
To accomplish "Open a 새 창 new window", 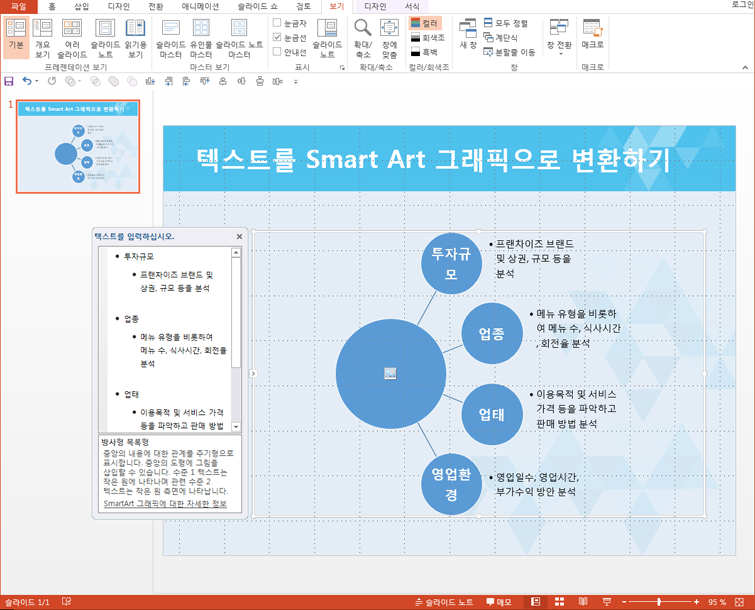I will pyautogui.click(x=468, y=34).
